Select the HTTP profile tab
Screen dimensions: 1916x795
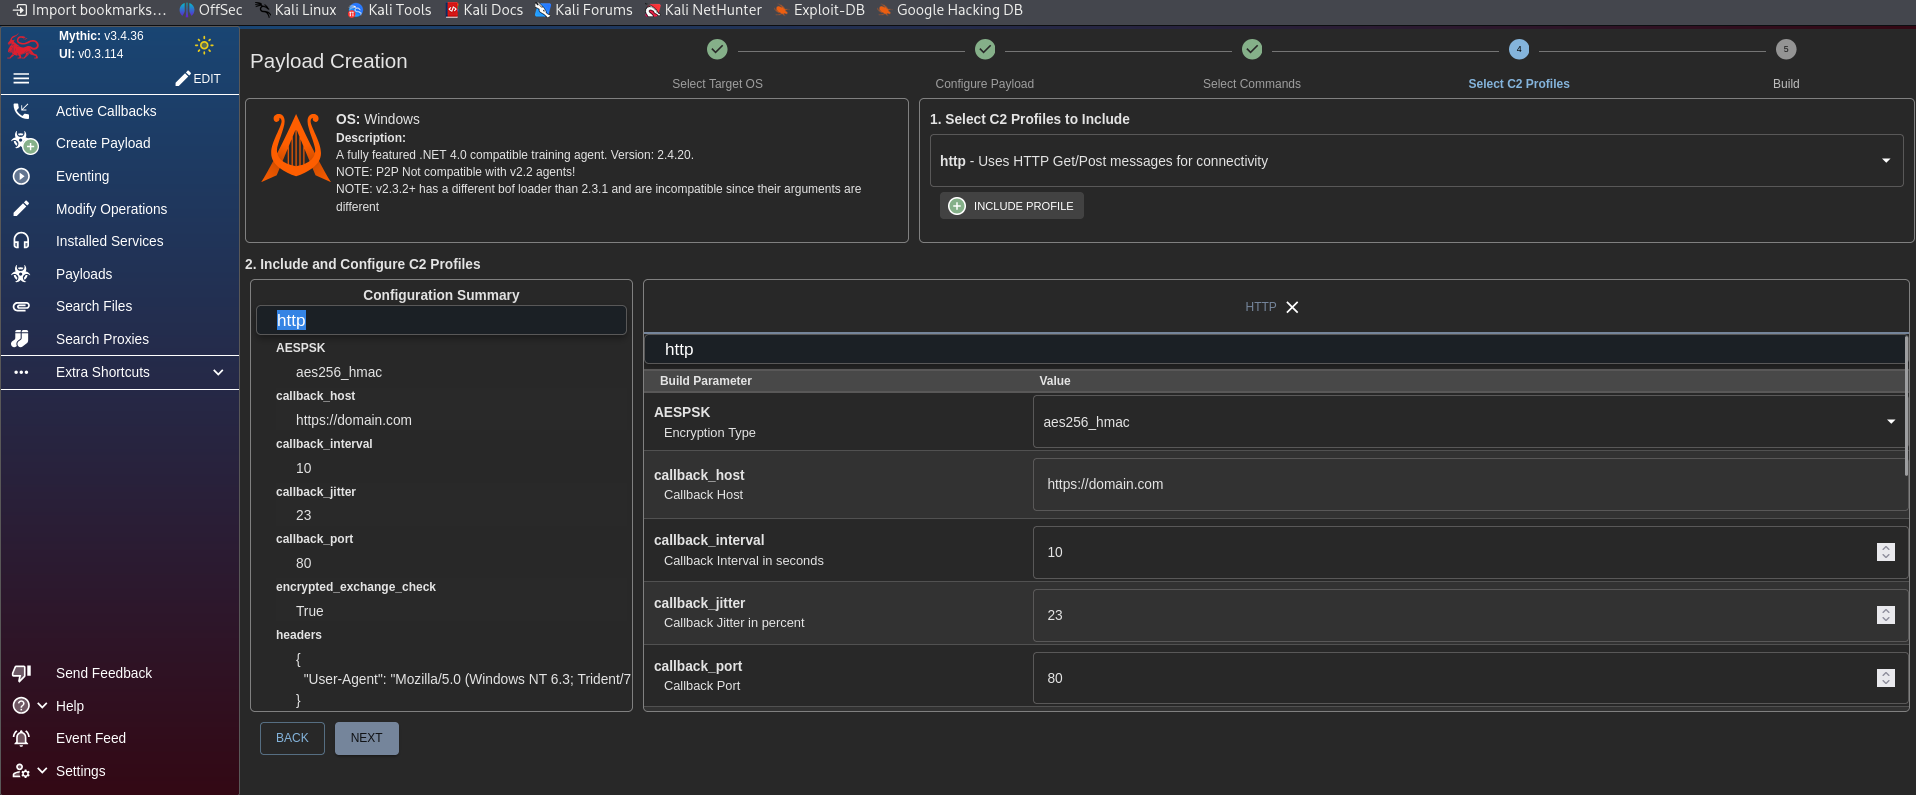pos(1260,307)
